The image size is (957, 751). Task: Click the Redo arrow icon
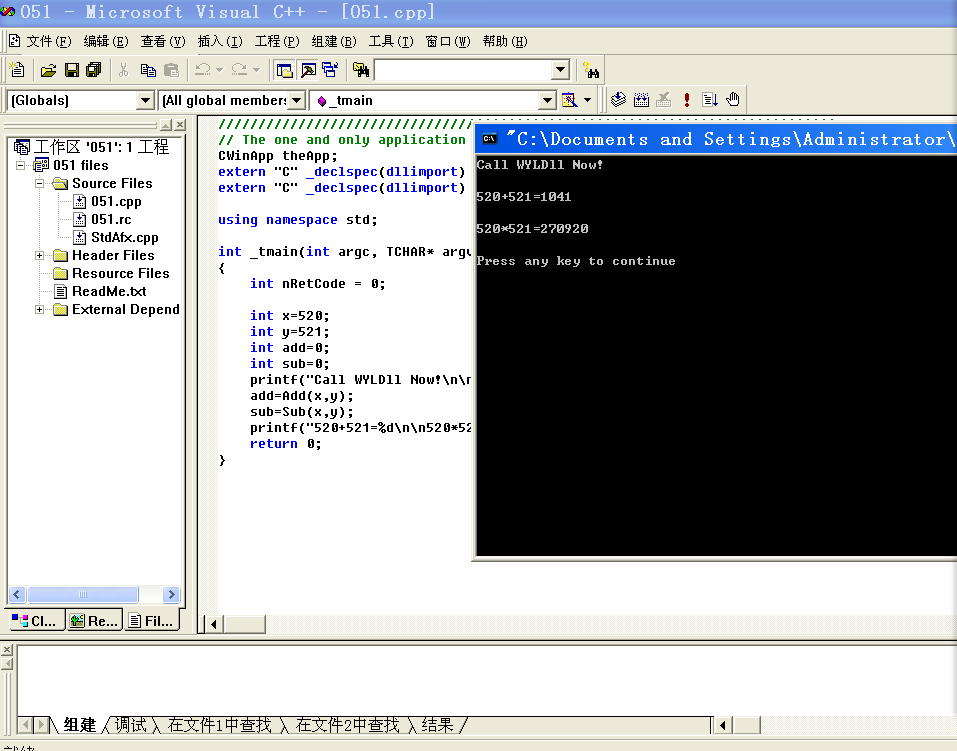coord(239,70)
